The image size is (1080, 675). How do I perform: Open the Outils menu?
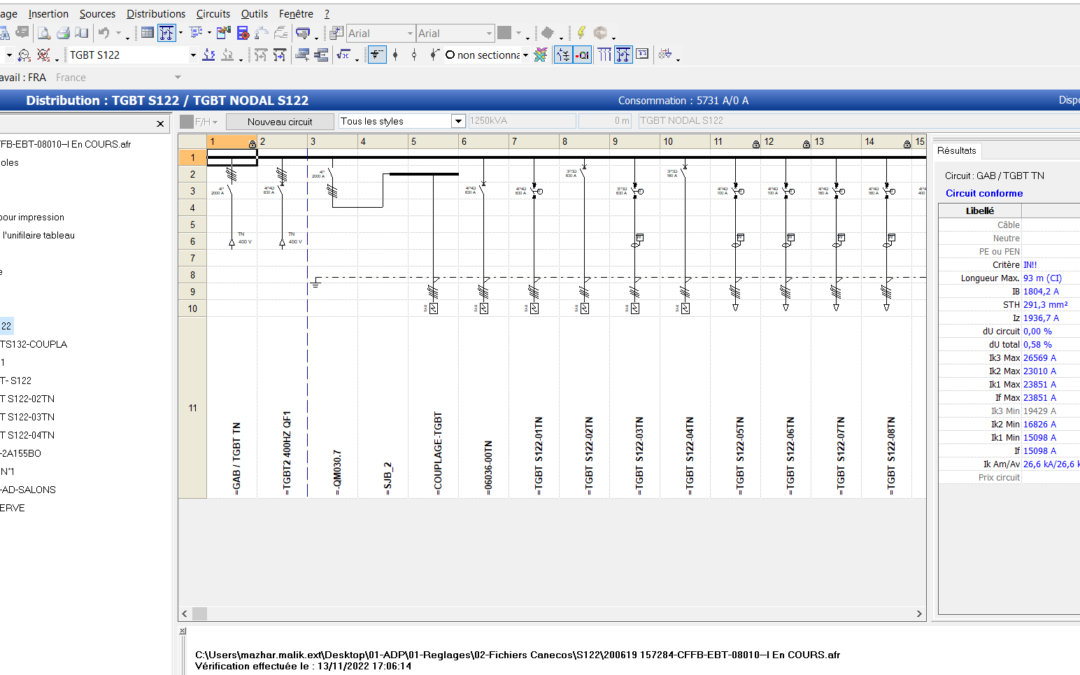pyautogui.click(x=254, y=14)
